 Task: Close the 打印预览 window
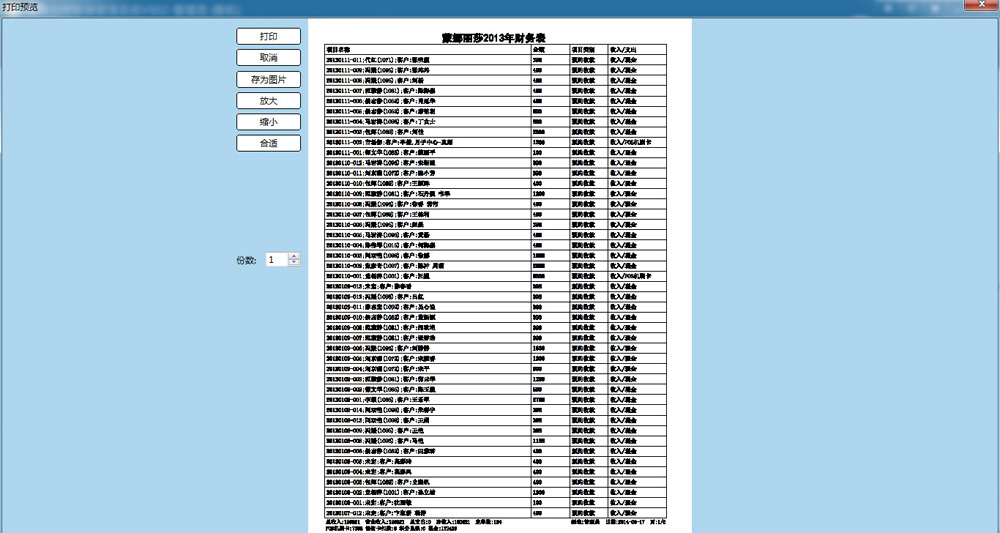(983, 4)
